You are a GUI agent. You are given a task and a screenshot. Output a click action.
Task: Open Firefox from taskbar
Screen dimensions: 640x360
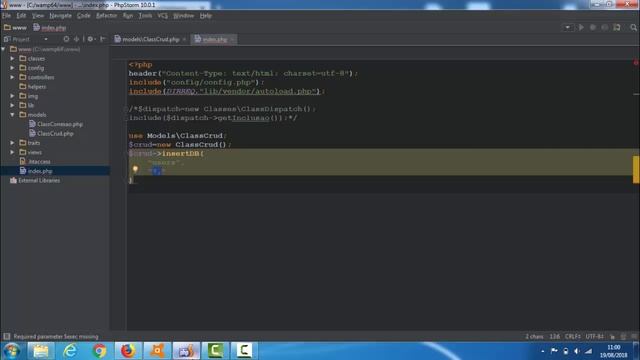click(128, 351)
